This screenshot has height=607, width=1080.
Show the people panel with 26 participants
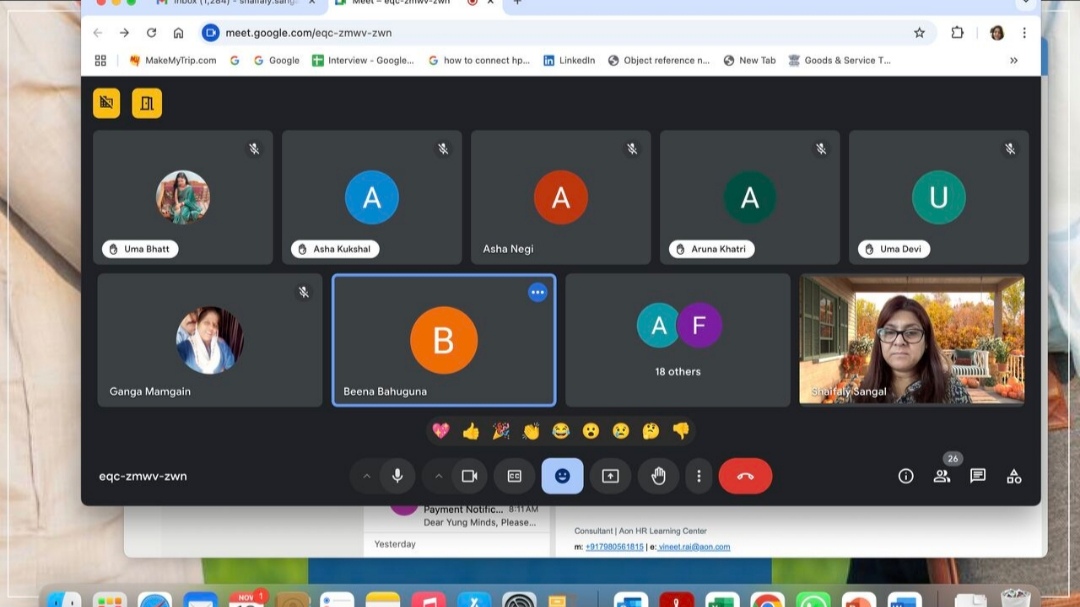pos(942,476)
